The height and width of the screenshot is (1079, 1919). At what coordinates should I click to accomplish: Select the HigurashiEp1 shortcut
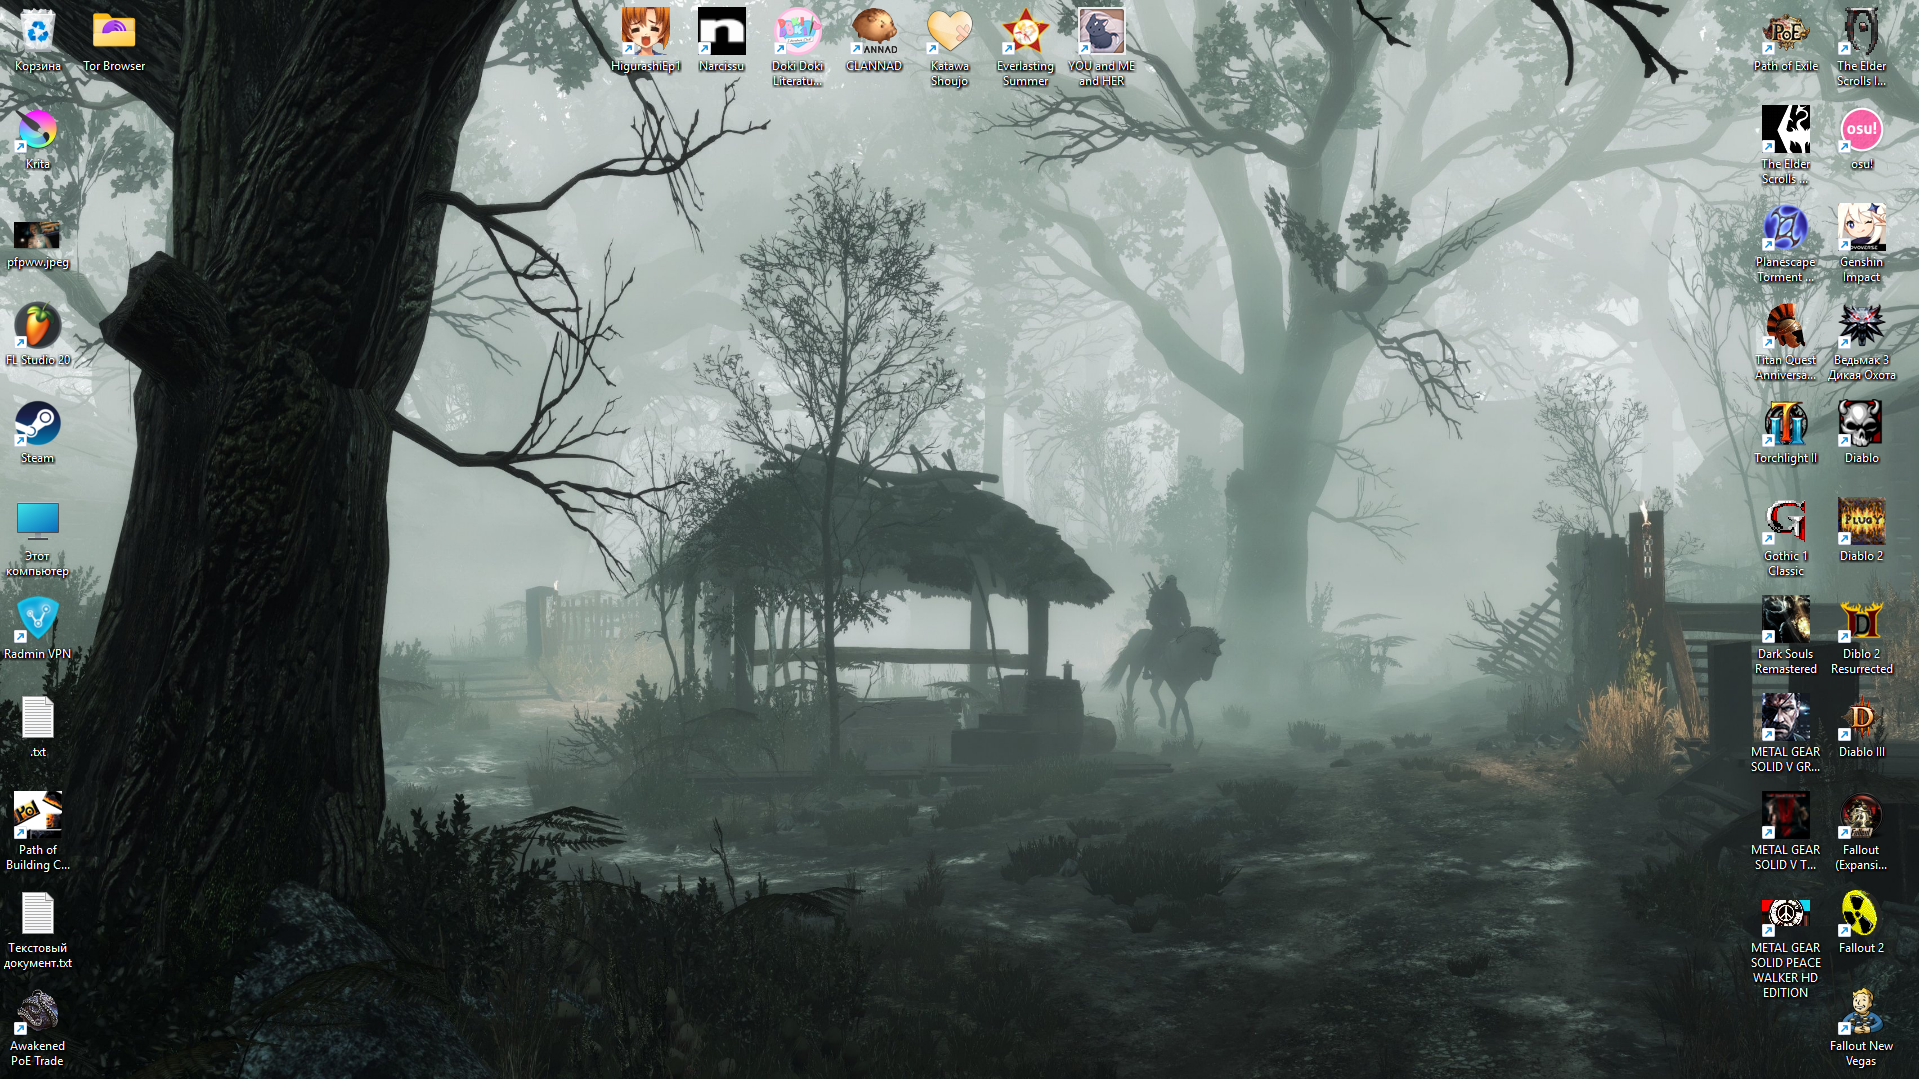point(645,41)
